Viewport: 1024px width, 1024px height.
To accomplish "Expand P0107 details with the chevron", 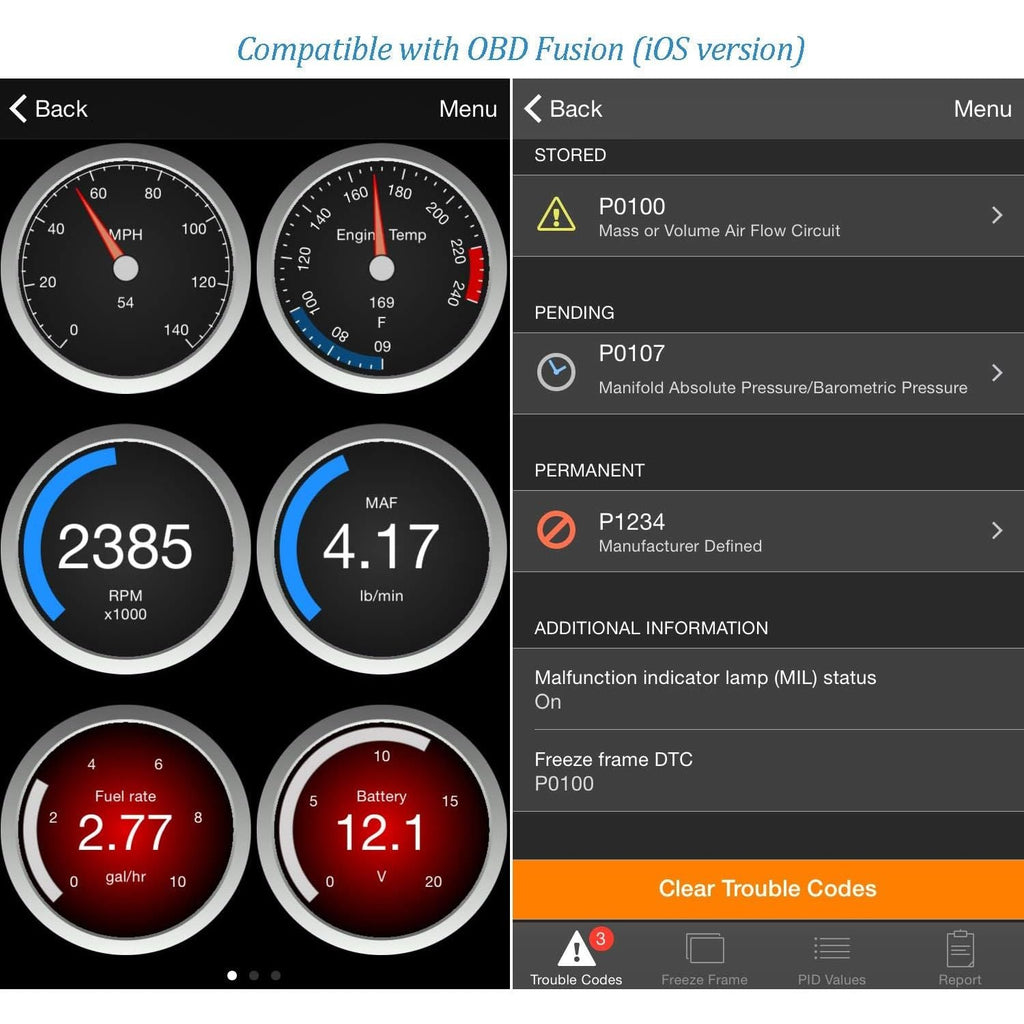I will [x=997, y=373].
